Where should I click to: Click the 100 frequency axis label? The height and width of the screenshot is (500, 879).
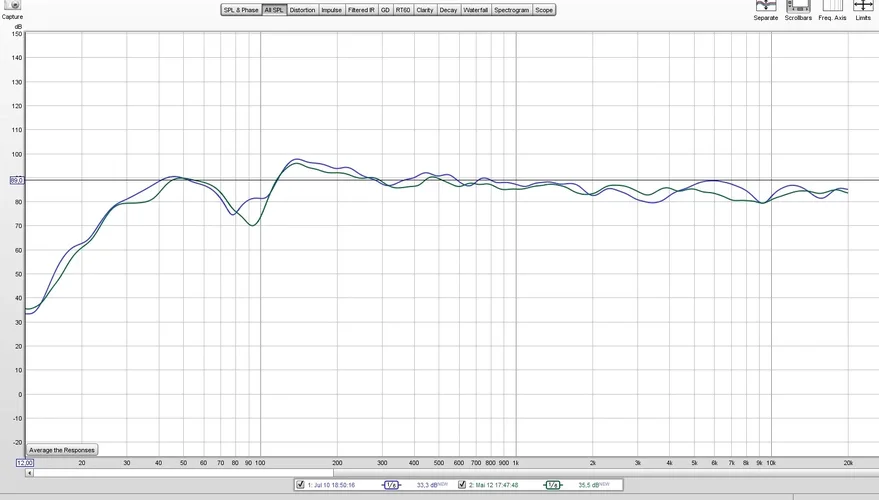(260, 463)
